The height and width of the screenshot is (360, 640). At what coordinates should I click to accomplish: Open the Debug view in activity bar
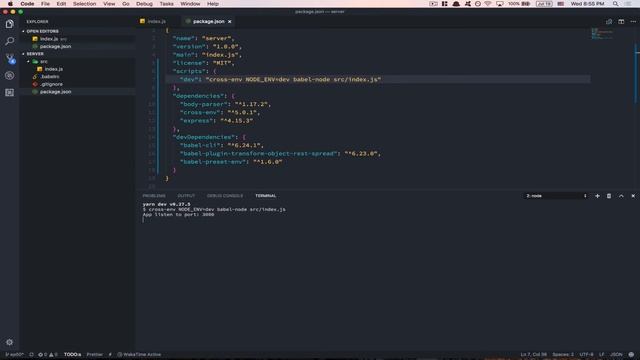[x=9, y=76]
